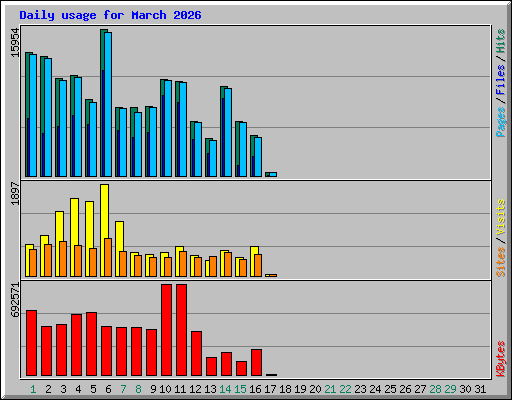Click the red KBytes bar for day 1
Screen dimensions: 512x400
(31, 343)
